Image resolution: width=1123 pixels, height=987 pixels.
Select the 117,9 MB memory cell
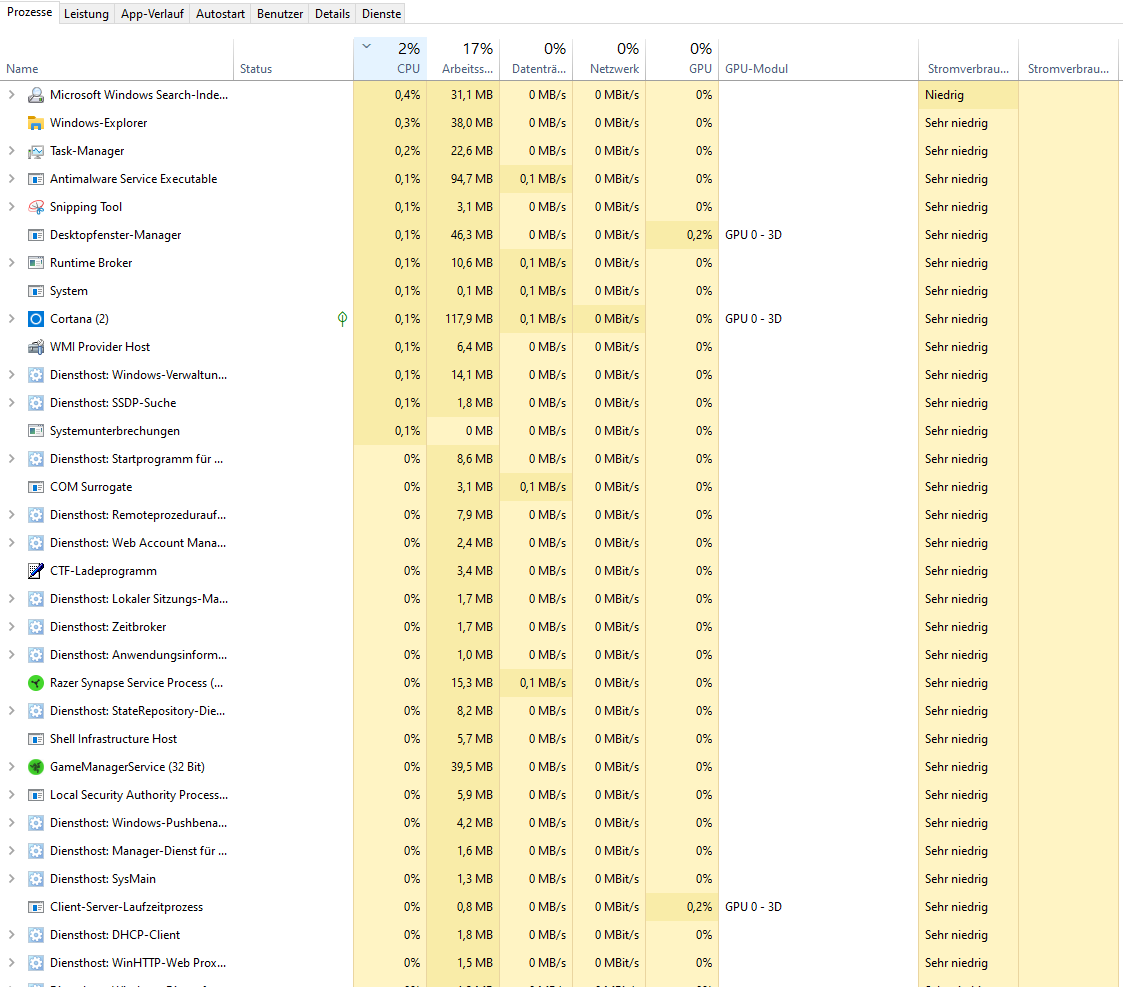pos(463,319)
